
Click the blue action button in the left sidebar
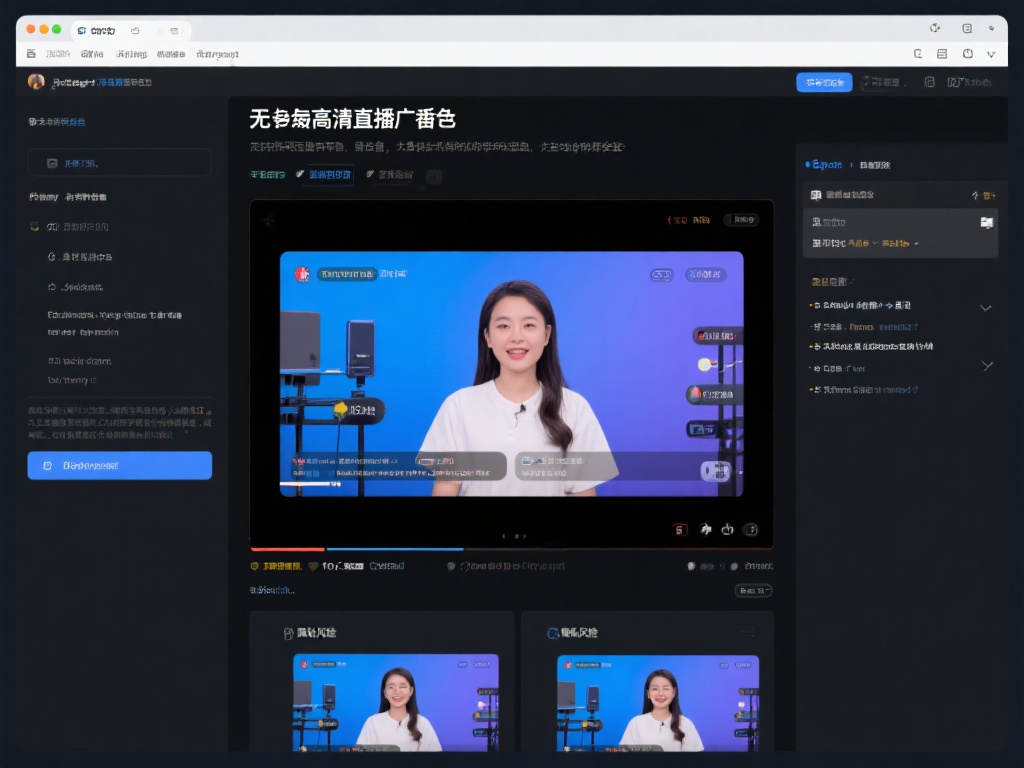119,465
